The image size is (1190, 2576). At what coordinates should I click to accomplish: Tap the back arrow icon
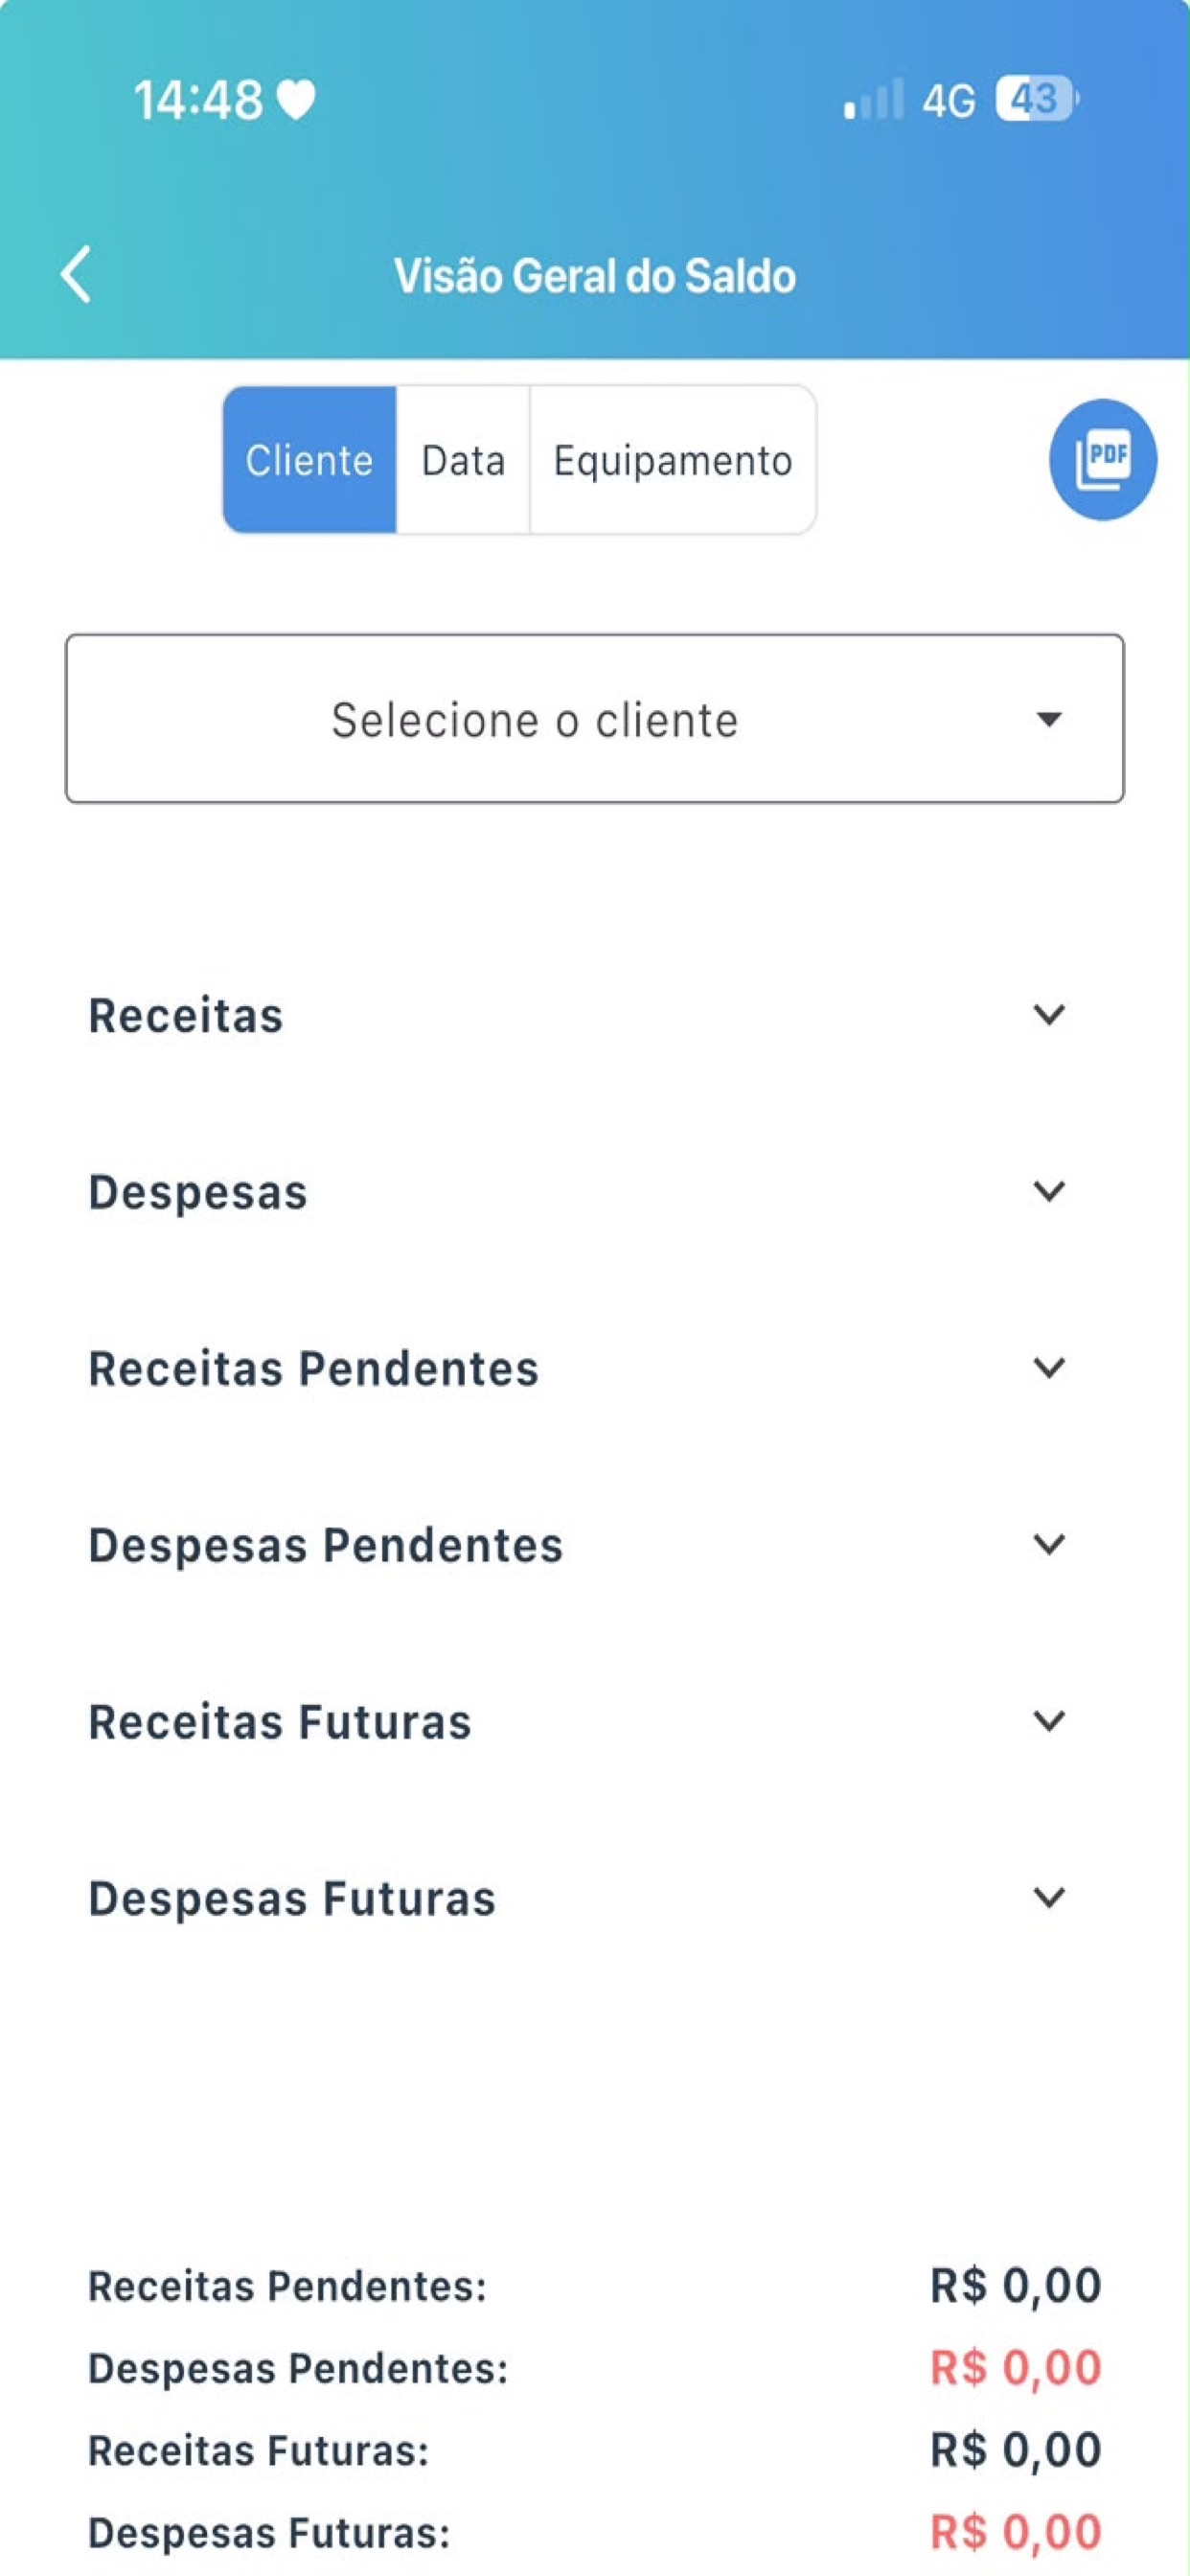[x=76, y=274]
